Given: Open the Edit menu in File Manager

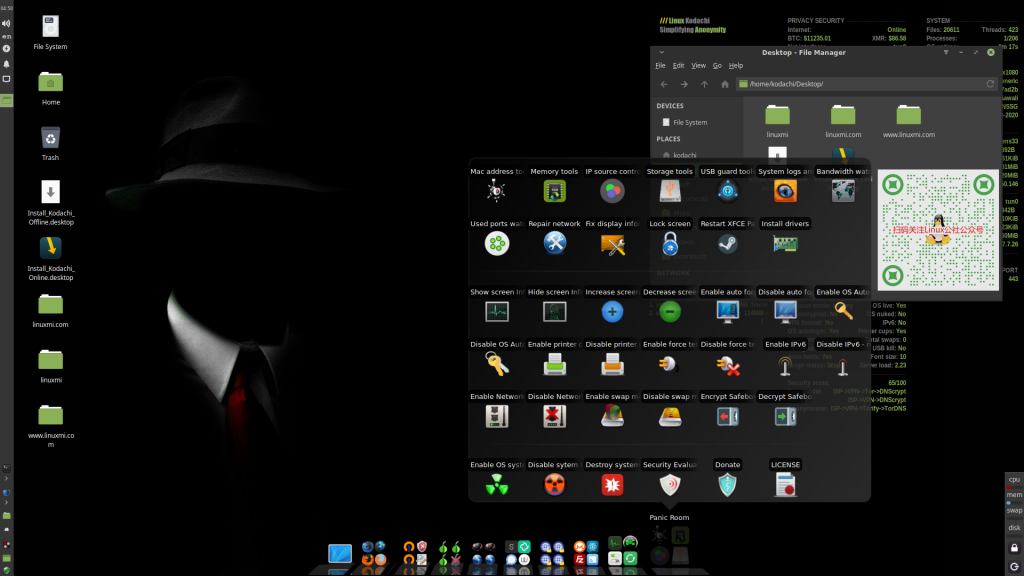Looking at the screenshot, I should click(x=679, y=65).
